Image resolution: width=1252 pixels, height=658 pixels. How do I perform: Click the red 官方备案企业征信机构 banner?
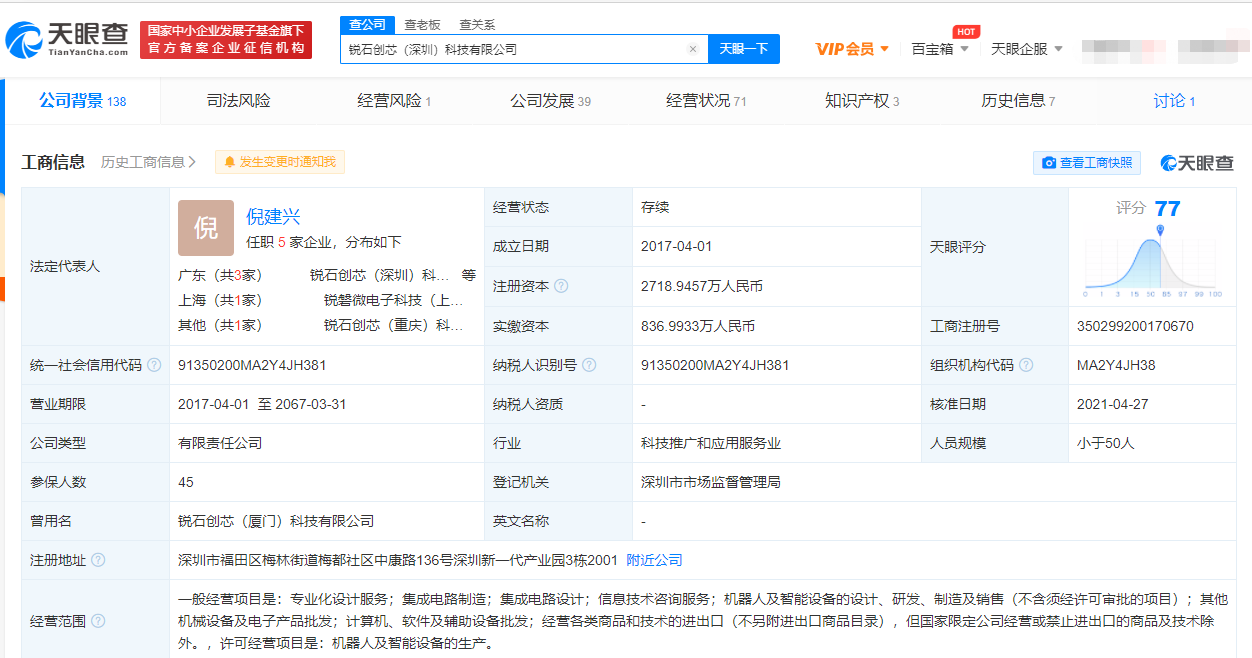pyautogui.click(x=226, y=40)
